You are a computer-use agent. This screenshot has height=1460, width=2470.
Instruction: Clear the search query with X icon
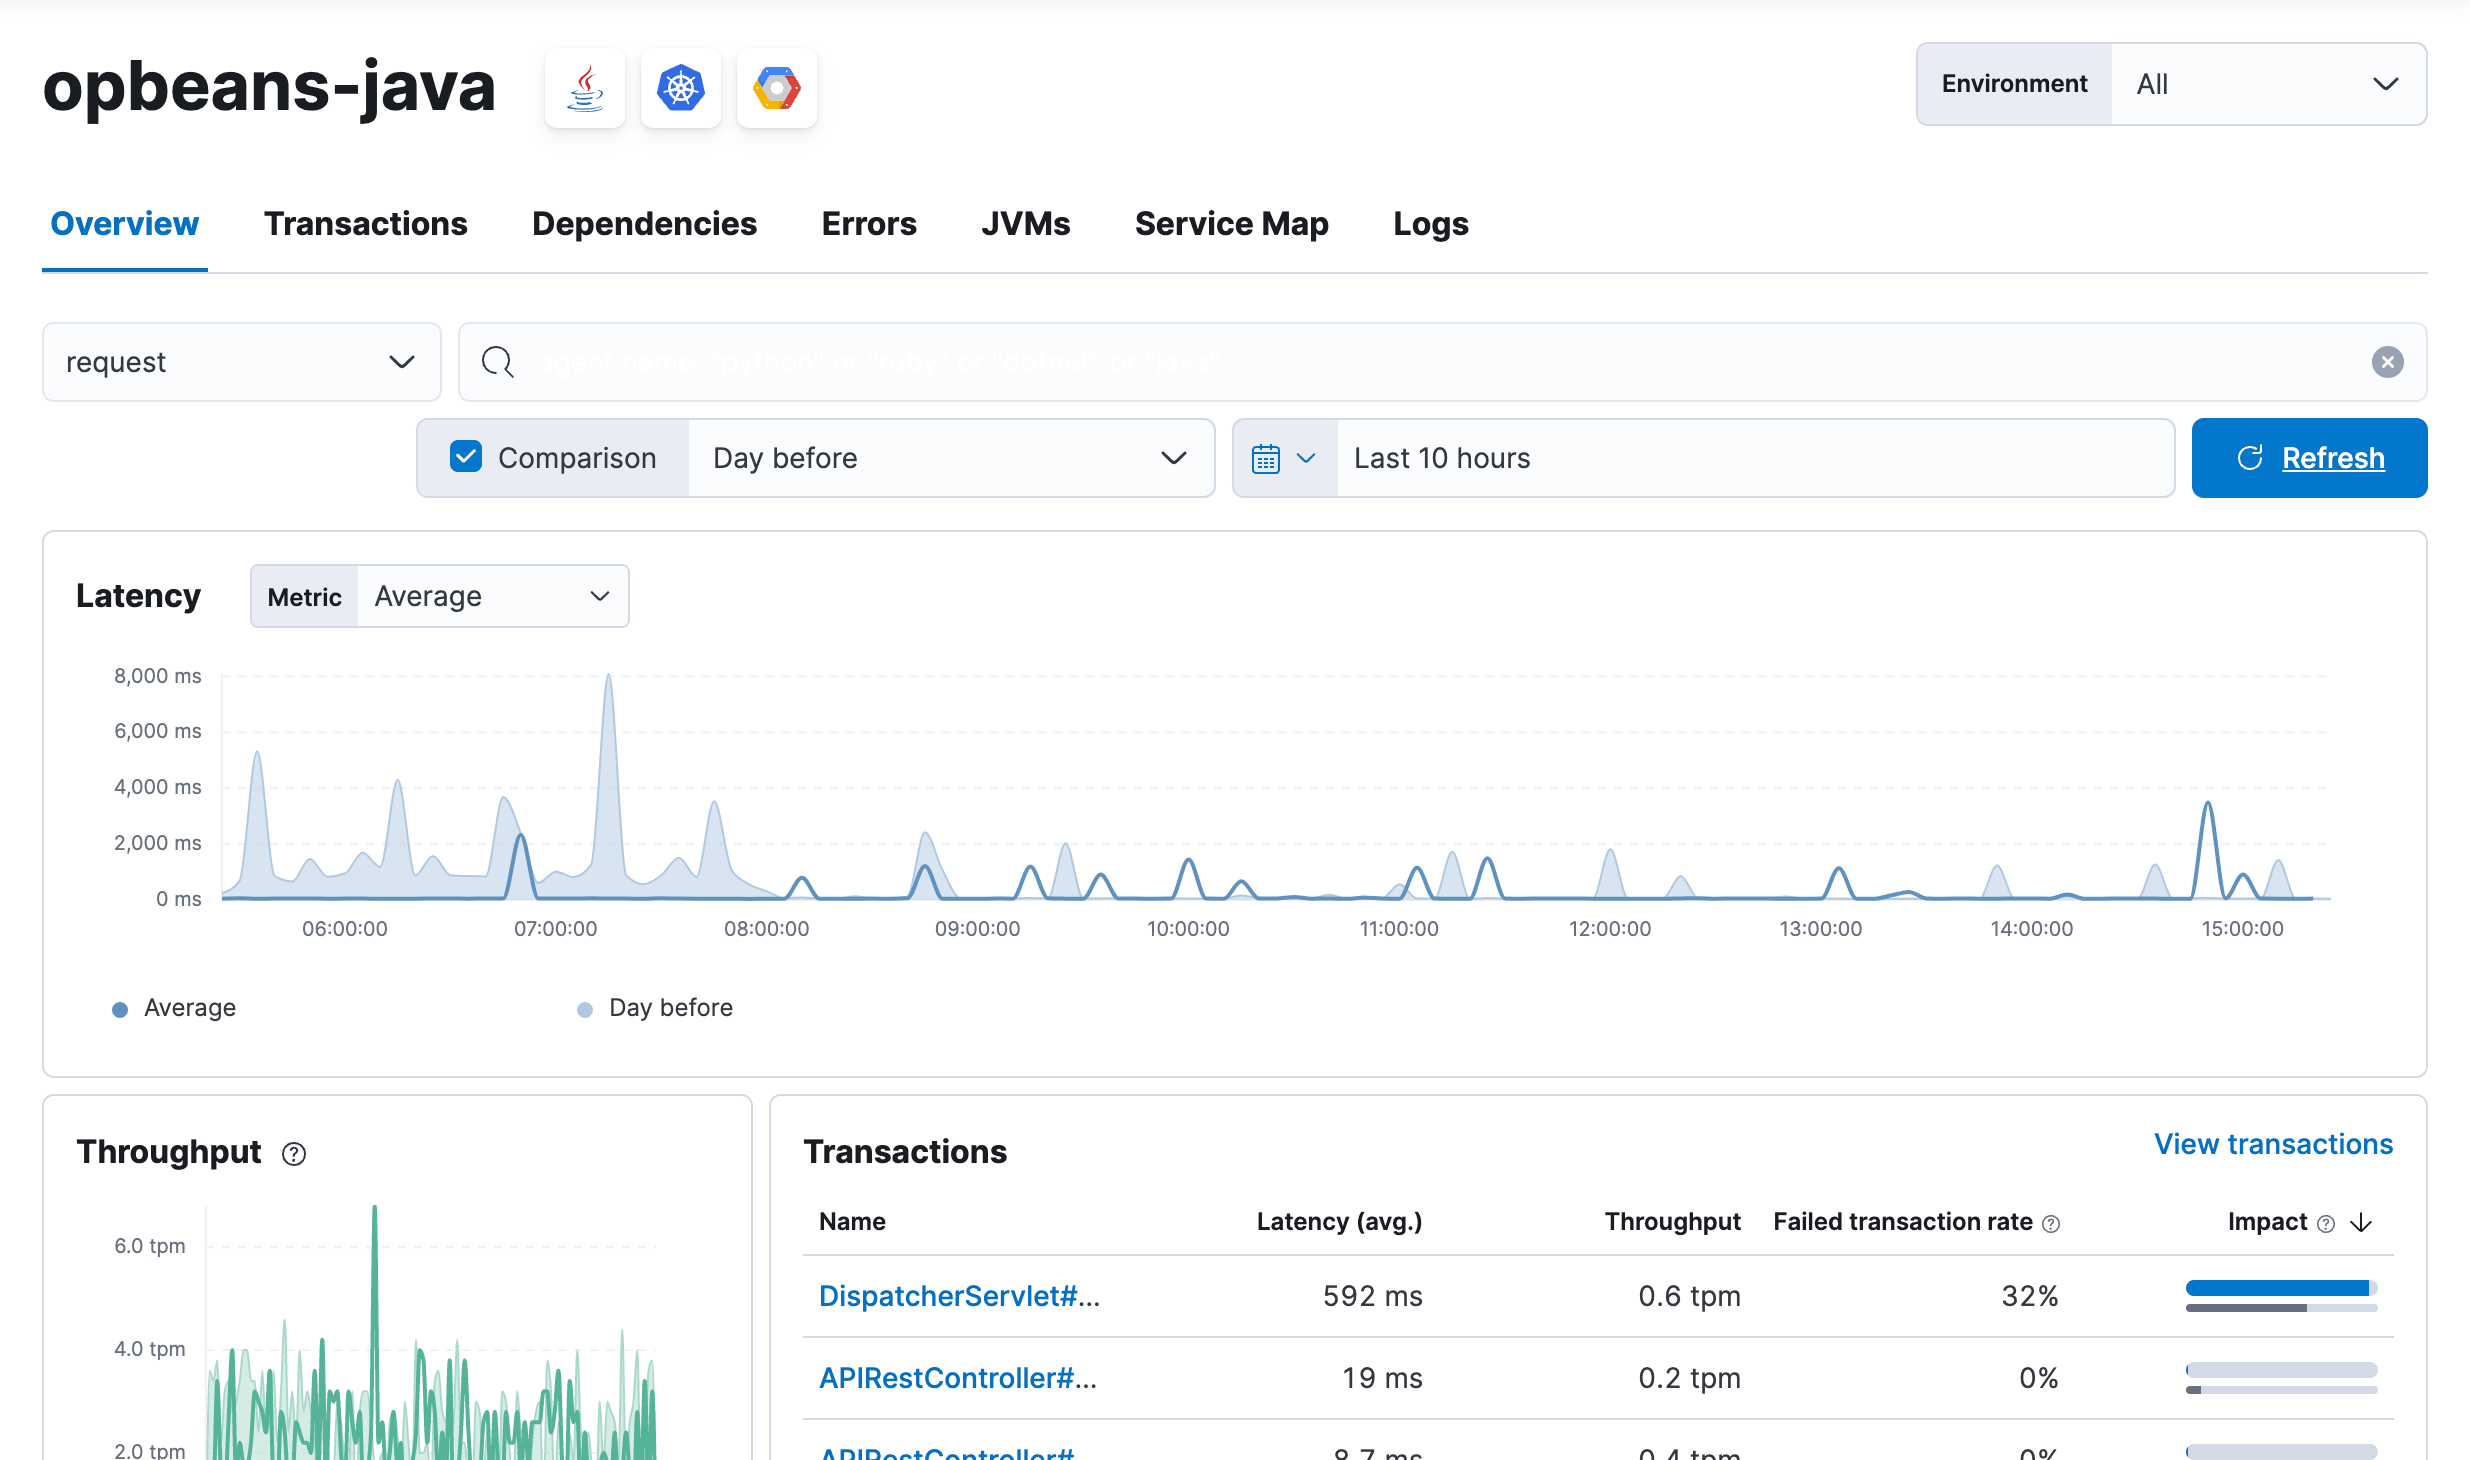[x=2387, y=362]
